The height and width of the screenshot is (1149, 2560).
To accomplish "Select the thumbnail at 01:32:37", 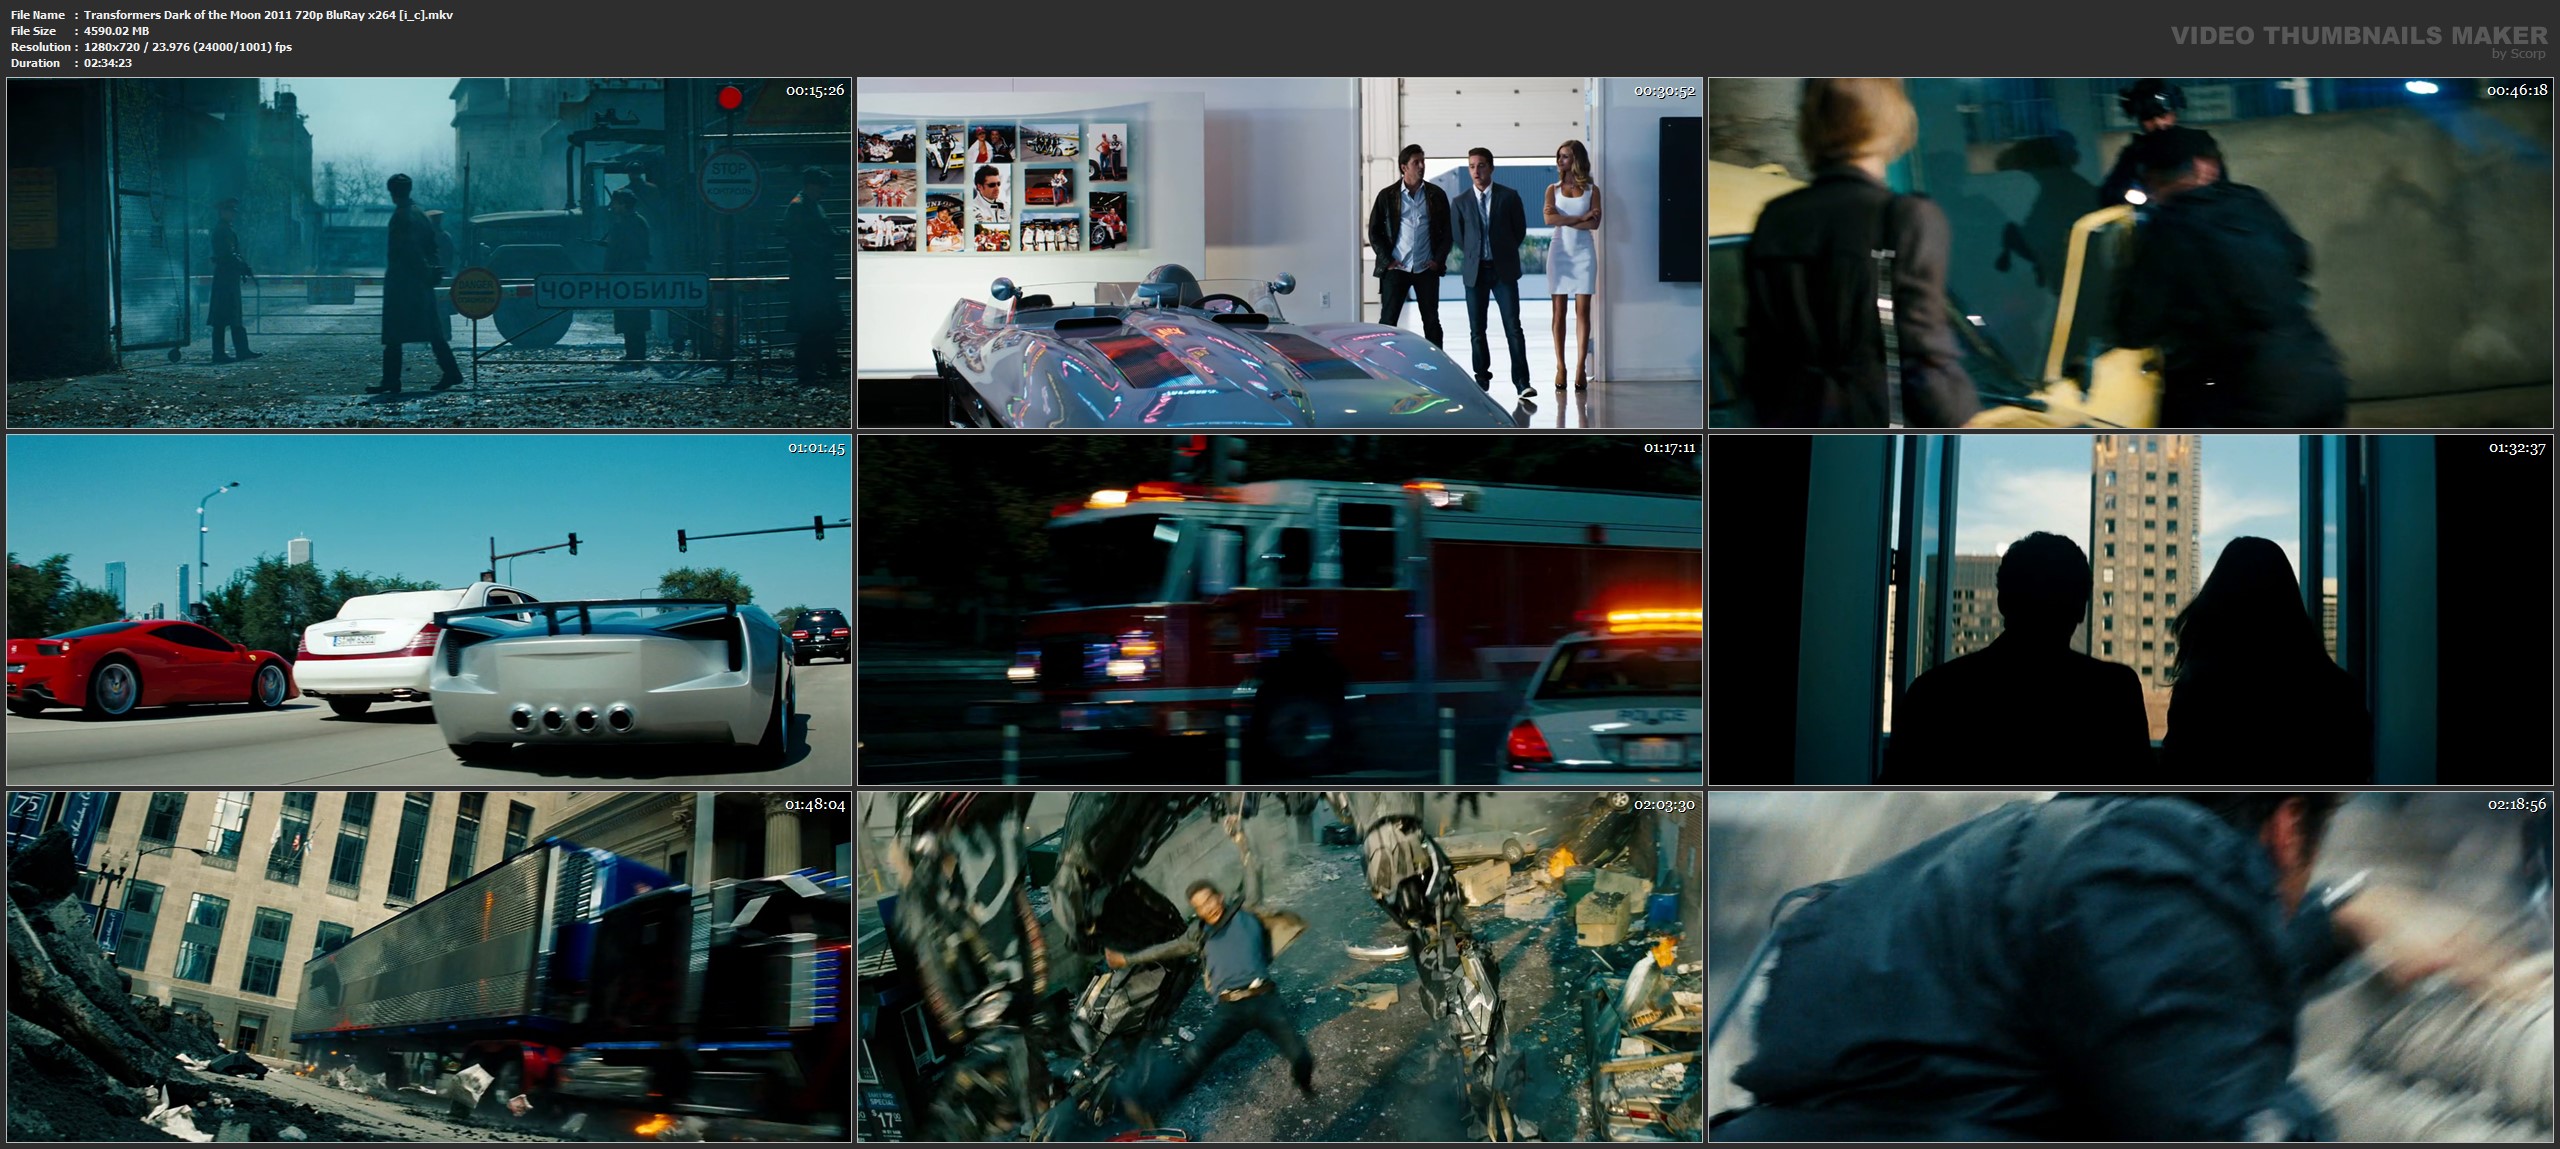I will pyautogui.click(x=2130, y=610).
